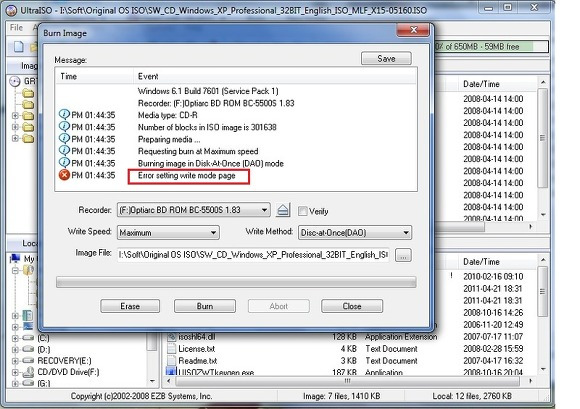The width and height of the screenshot is (580, 409).
Task: Click the CD/DVD Drive(F:) disc icon
Action: pos(28,372)
